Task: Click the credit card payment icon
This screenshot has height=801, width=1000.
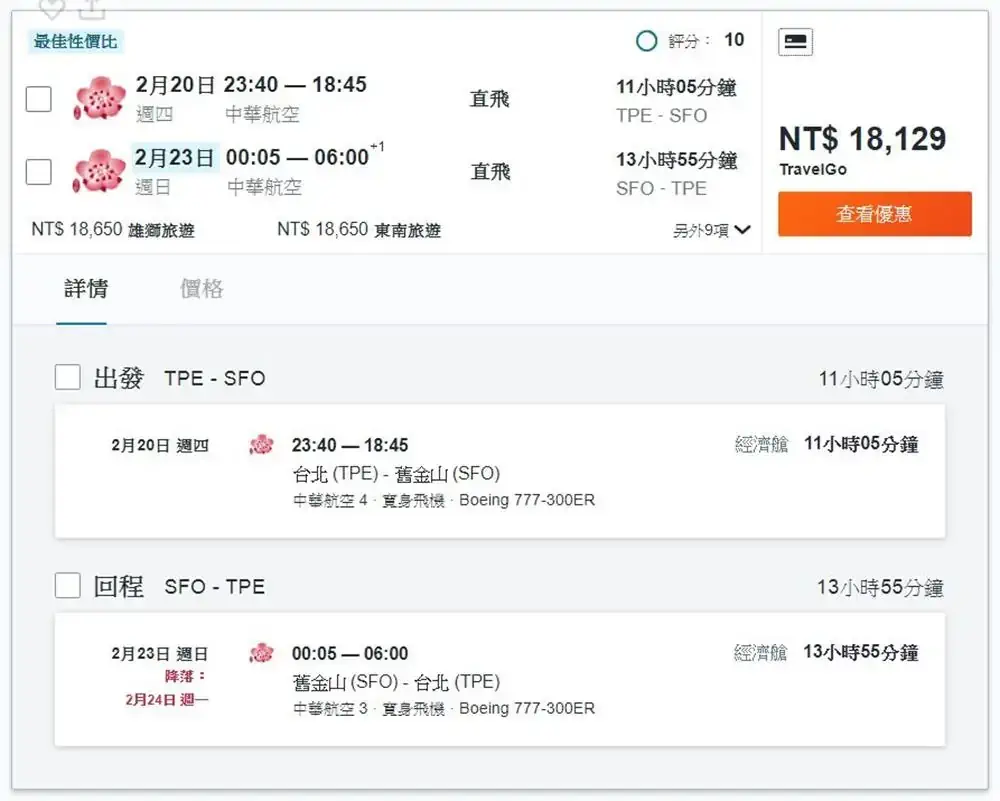Action: point(795,42)
